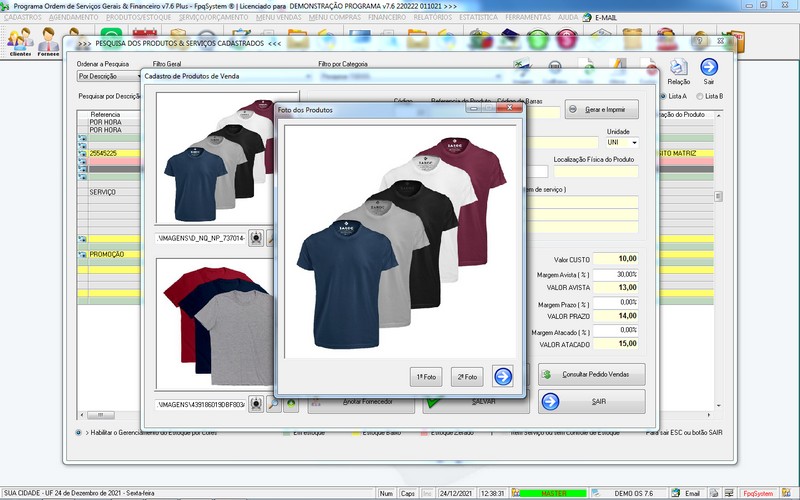Click the blue arrow in Foto dos Produtos
The height and width of the screenshot is (500, 800).
503,376
